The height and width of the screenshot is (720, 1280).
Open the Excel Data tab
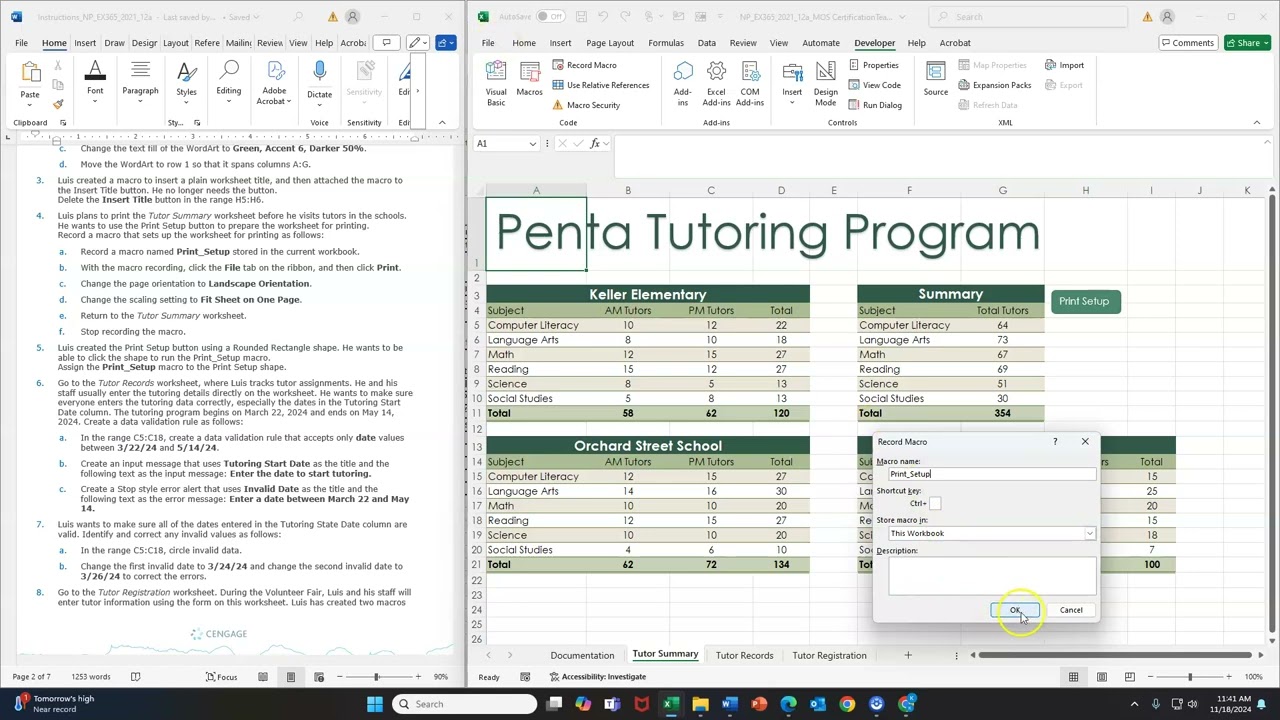pos(706,43)
